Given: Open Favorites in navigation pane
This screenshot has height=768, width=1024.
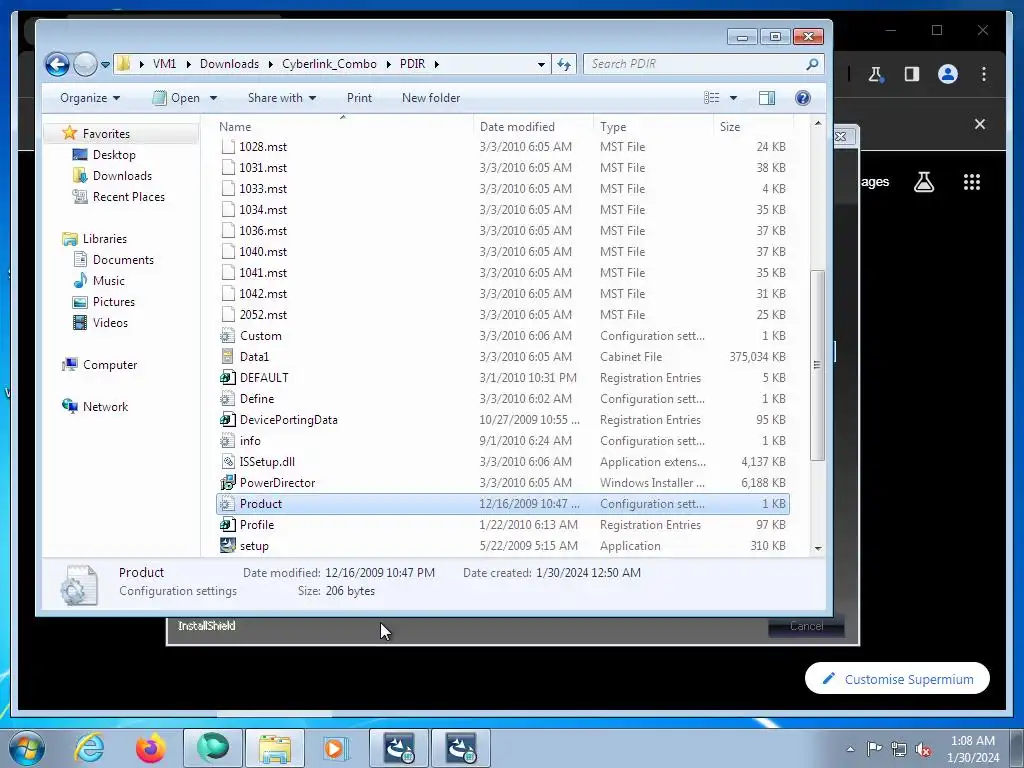Looking at the screenshot, I should pyautogui.click(x=106, y=133).
